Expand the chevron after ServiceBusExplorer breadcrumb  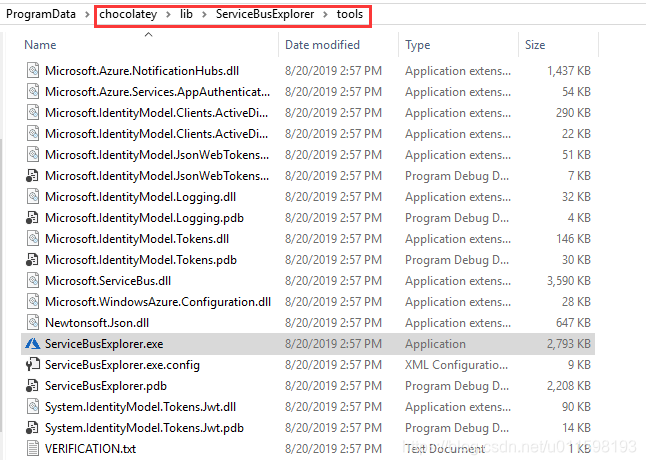[325, 15]
